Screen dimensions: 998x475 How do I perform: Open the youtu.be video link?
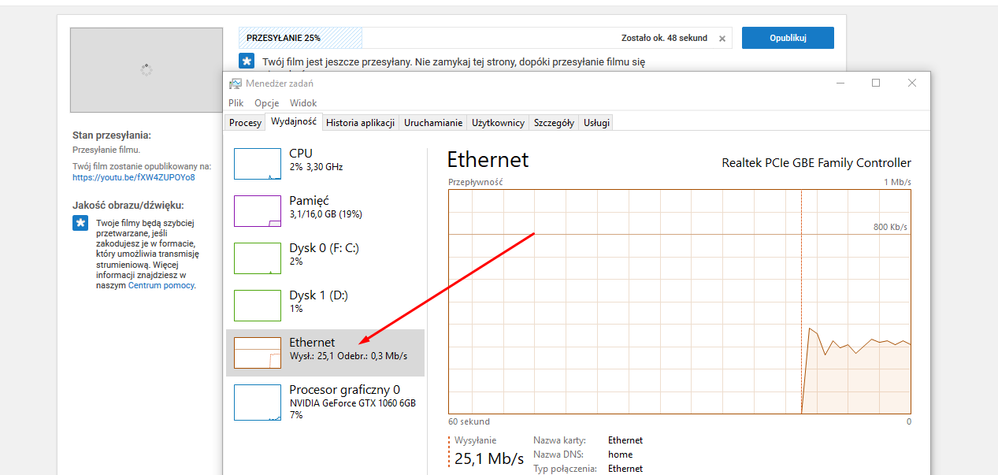[133, 177]
